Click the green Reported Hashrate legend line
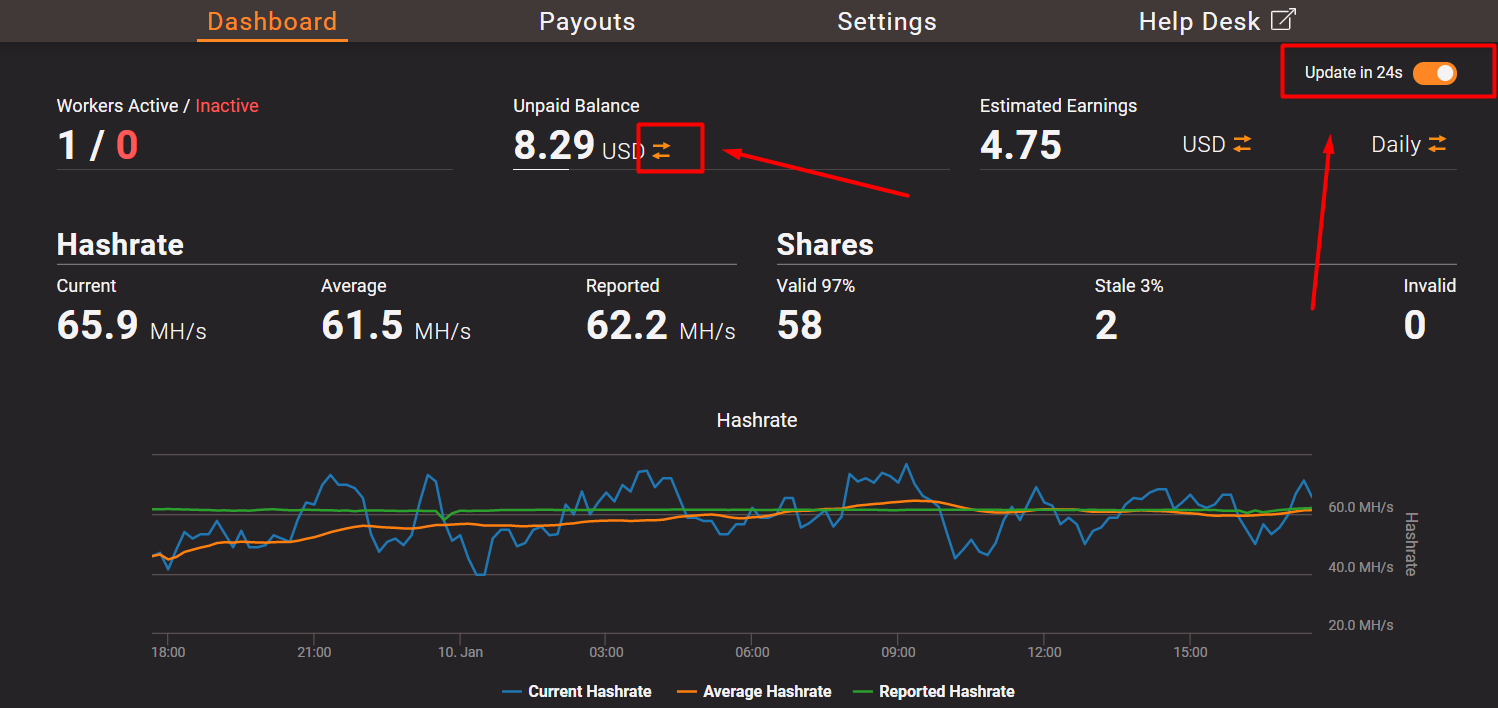The image size is (1498, 708). pyautogui.click(x=863, y=691)
